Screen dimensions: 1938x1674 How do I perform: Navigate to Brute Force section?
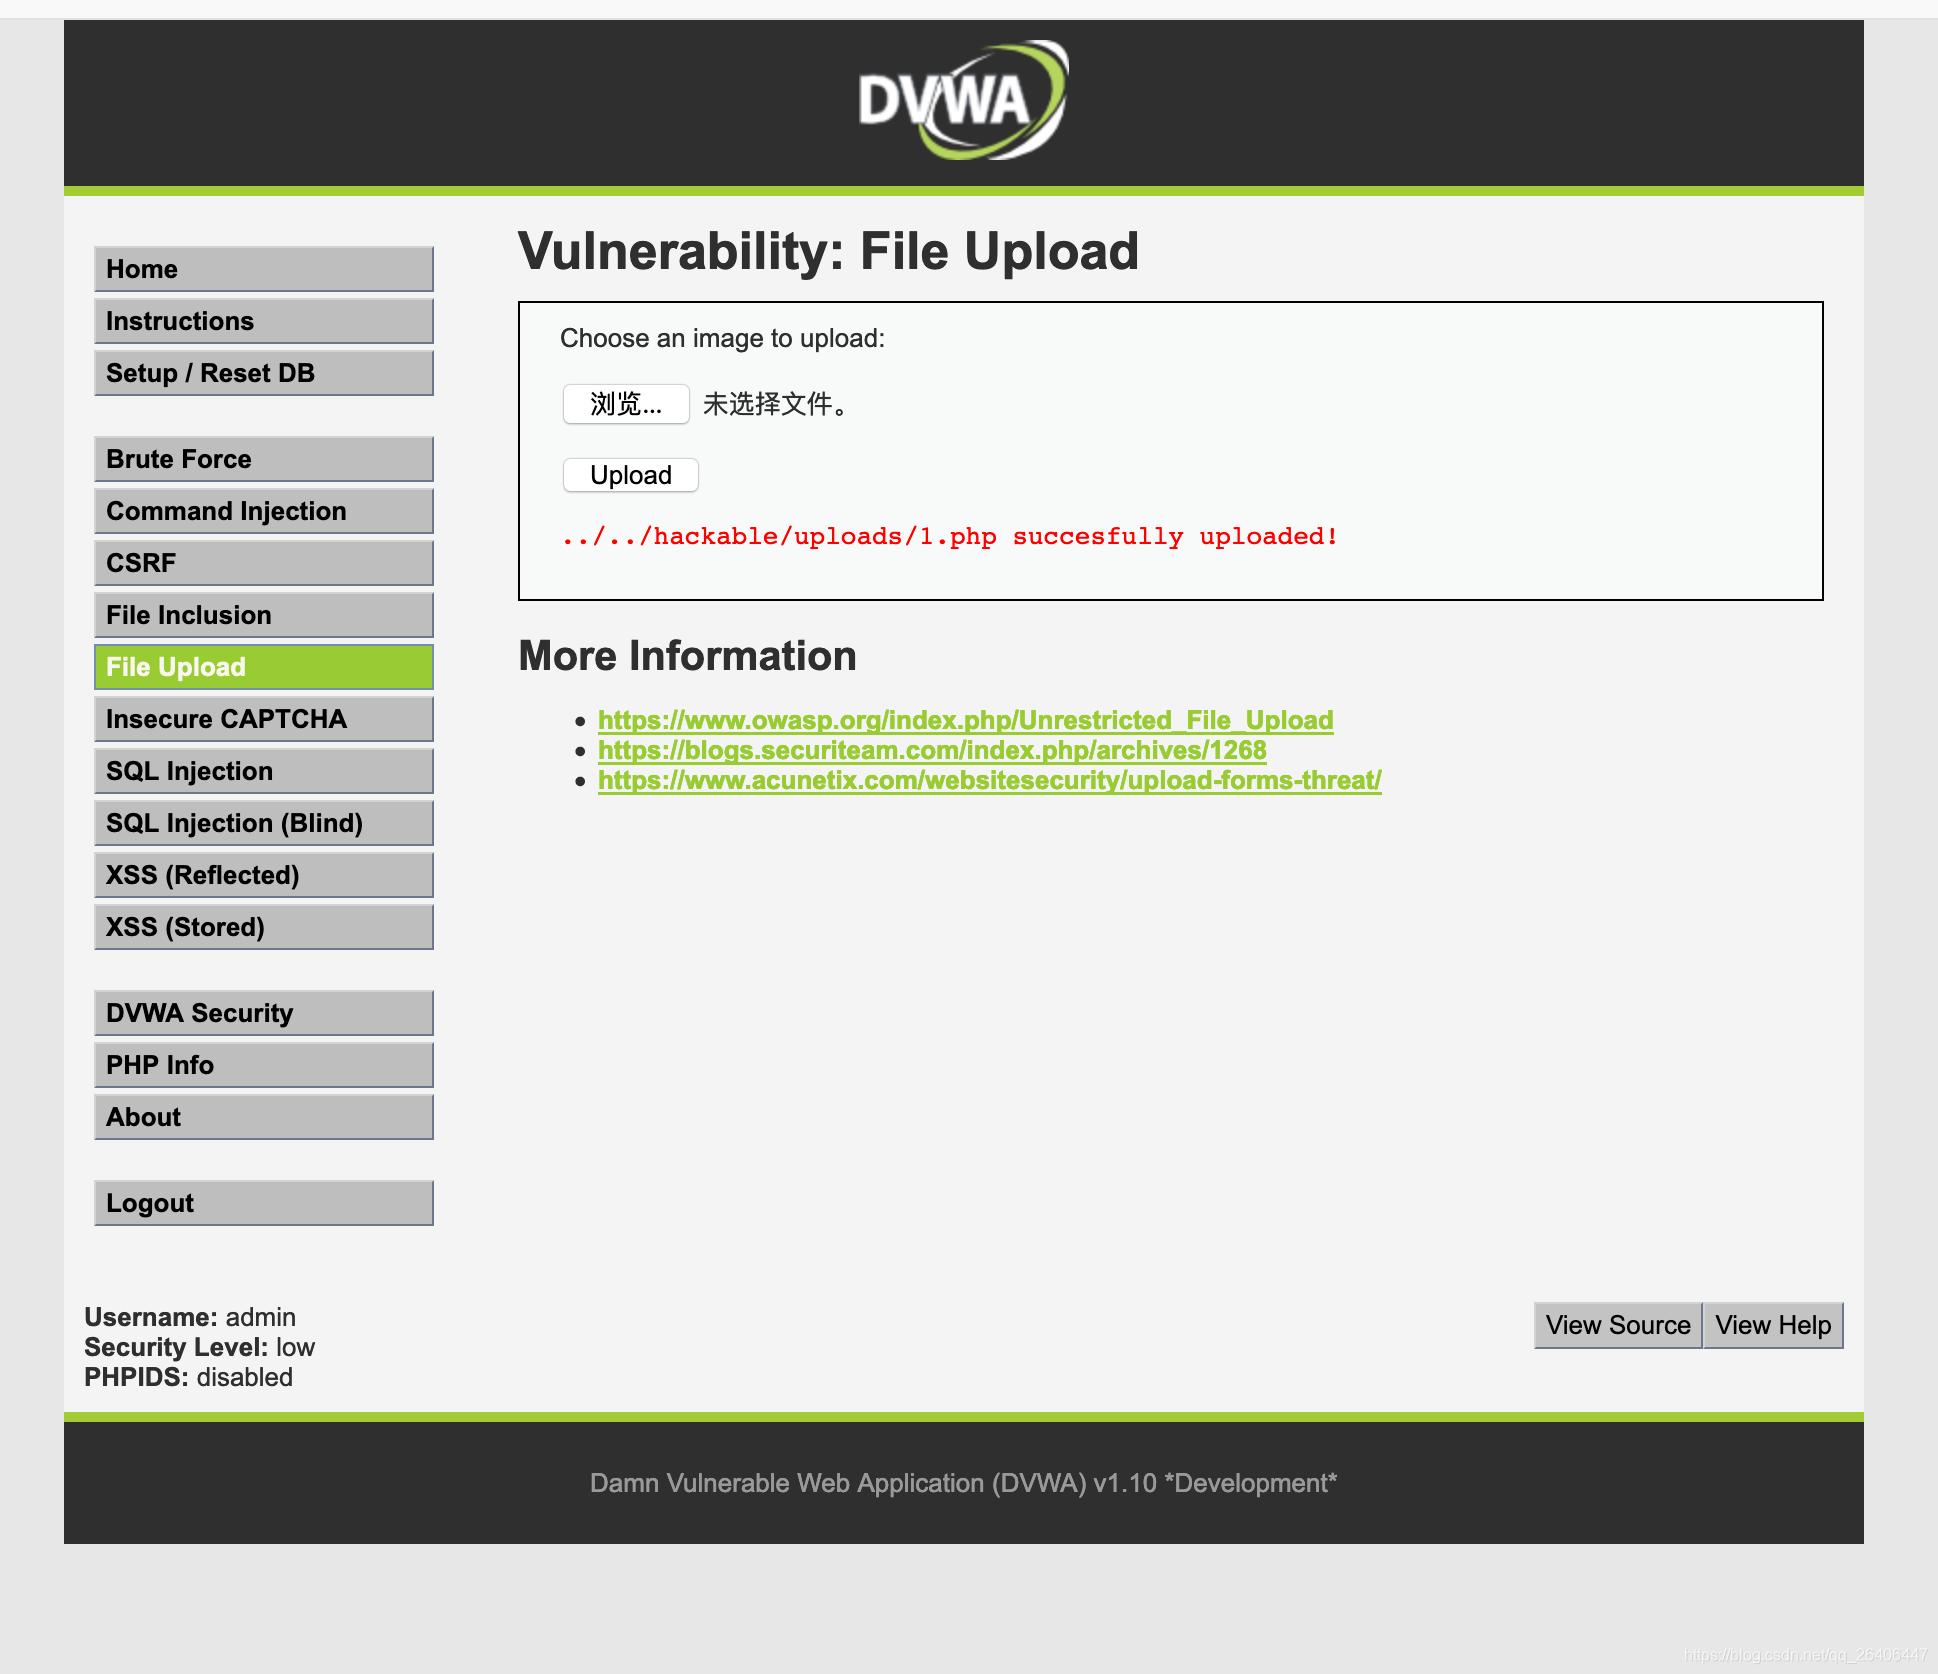click(x=263, y=459)
